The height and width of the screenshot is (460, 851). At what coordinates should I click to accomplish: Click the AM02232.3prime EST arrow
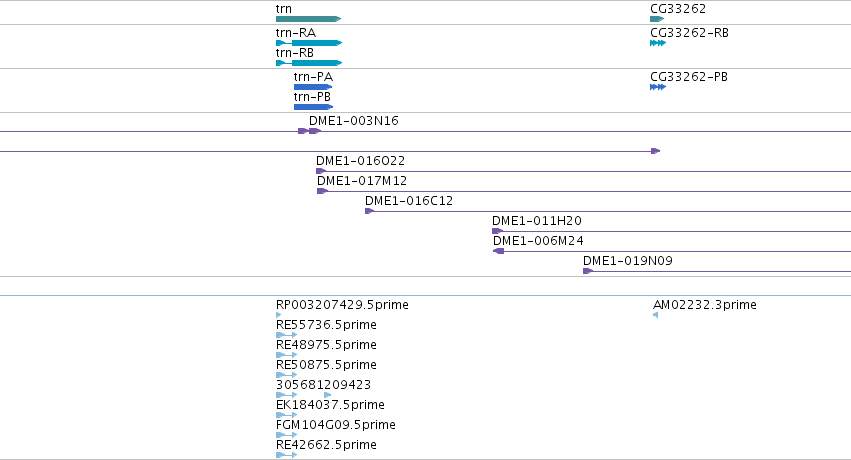[x=656, y=315]
